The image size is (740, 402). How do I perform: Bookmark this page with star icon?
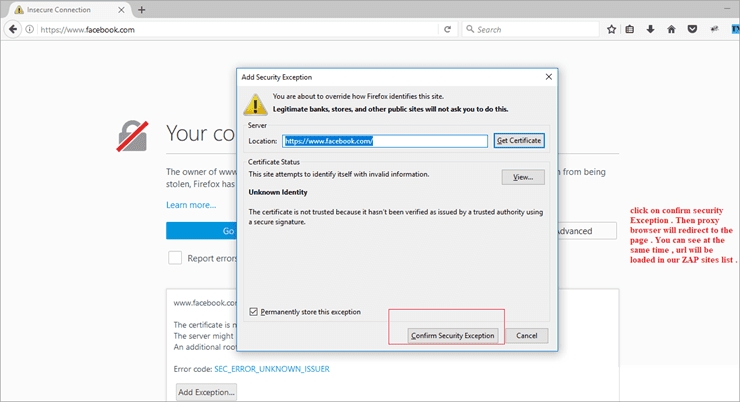pos(612,29)
